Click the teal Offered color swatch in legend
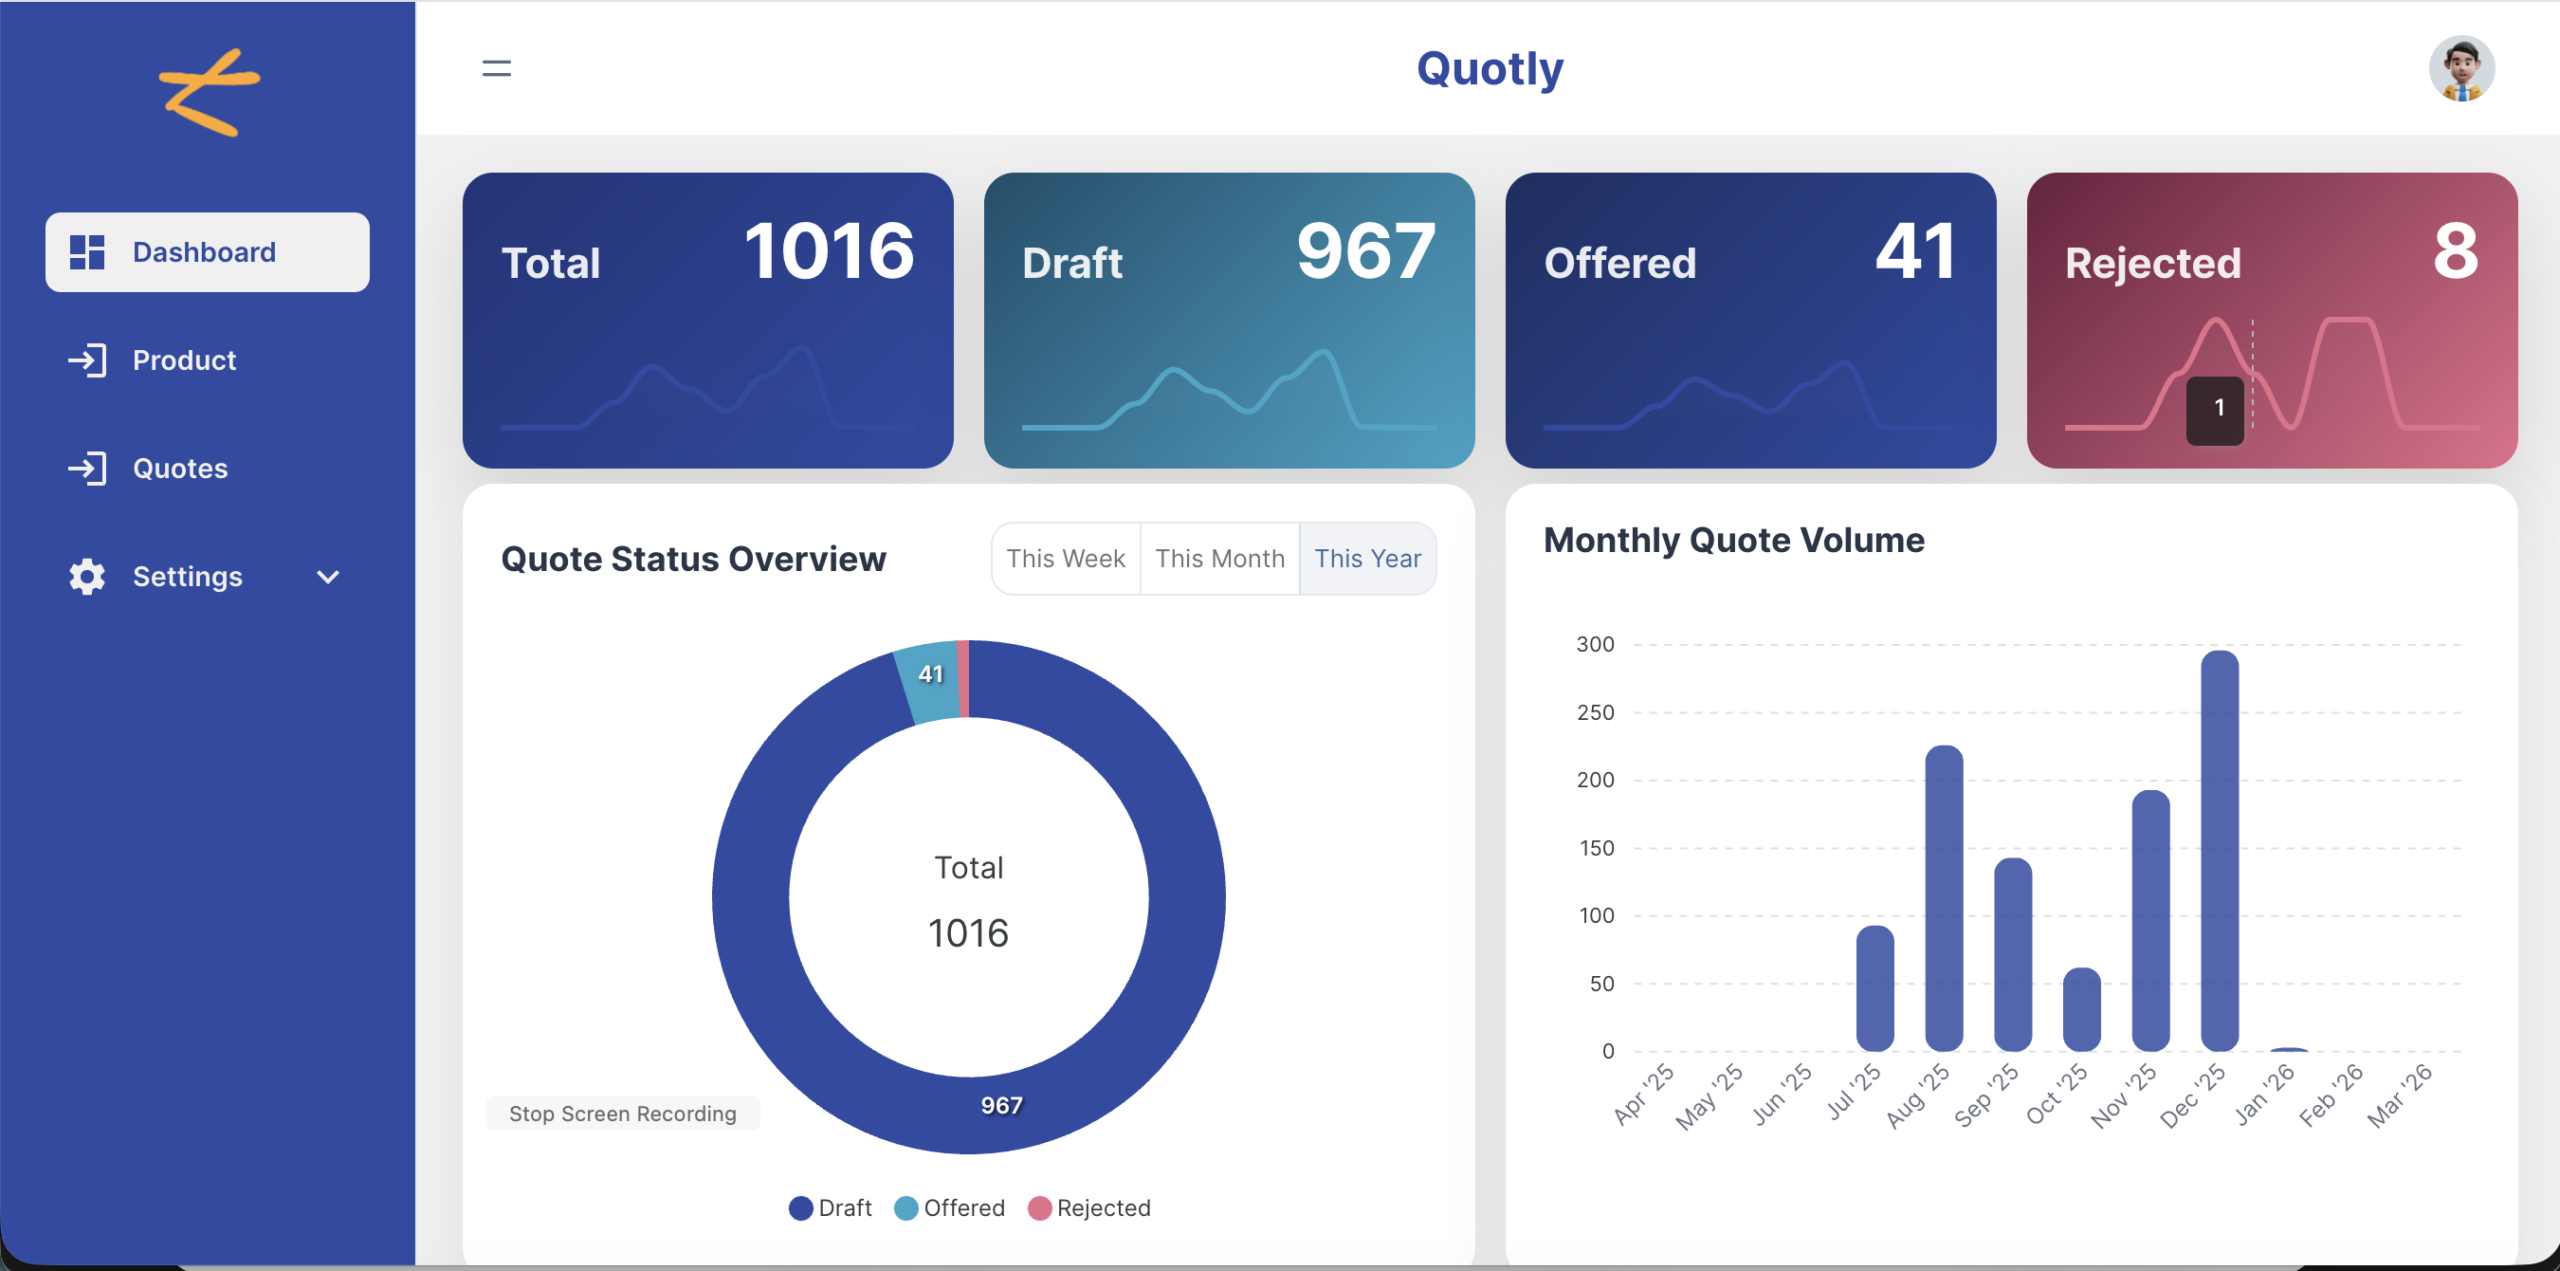The image size is (2560, 1271). [x=905, y=1208]
